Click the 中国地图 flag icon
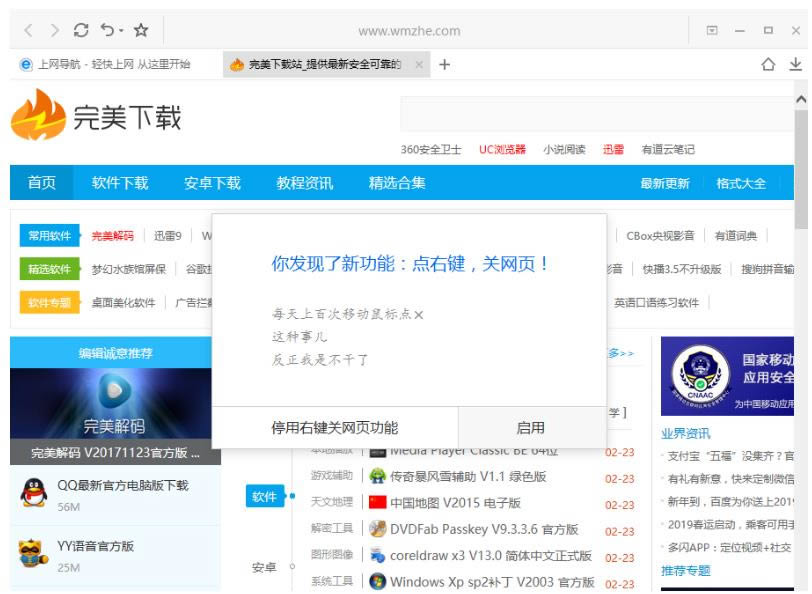The width and height of the screenshot is (812, 594). point(378,502)
